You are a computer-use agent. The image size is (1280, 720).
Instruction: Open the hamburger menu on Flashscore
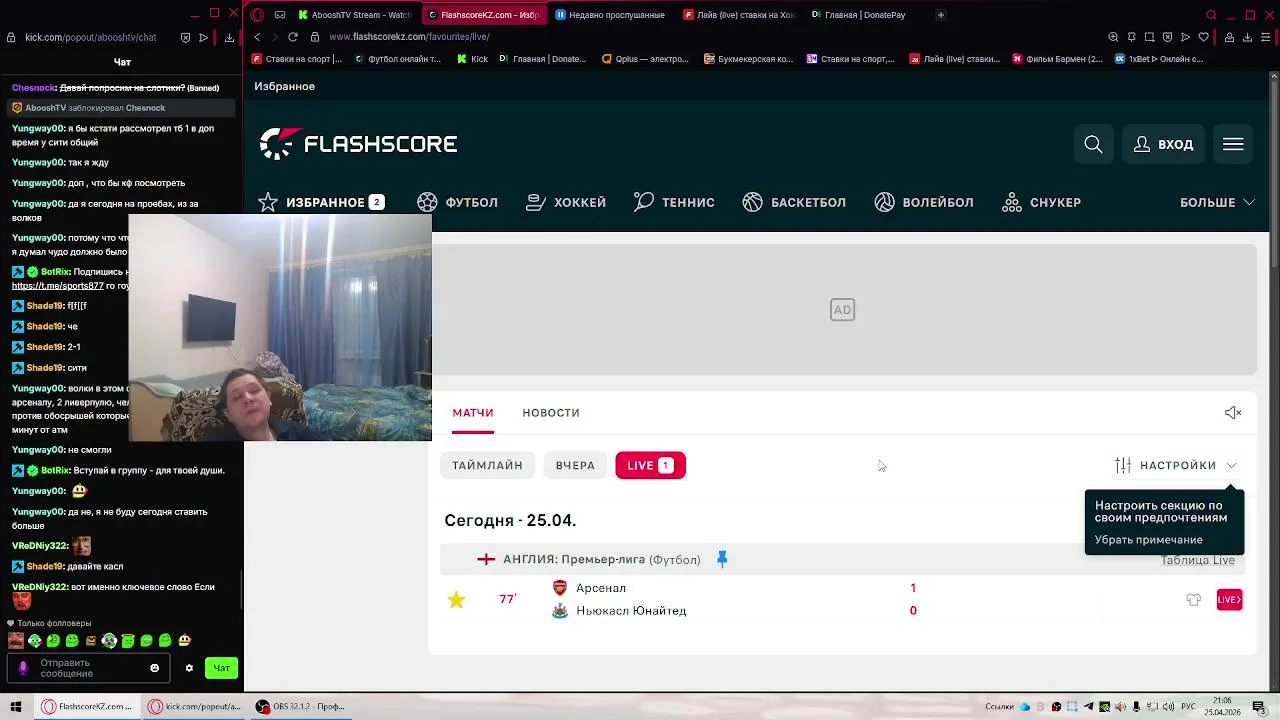click(1233, 145)
